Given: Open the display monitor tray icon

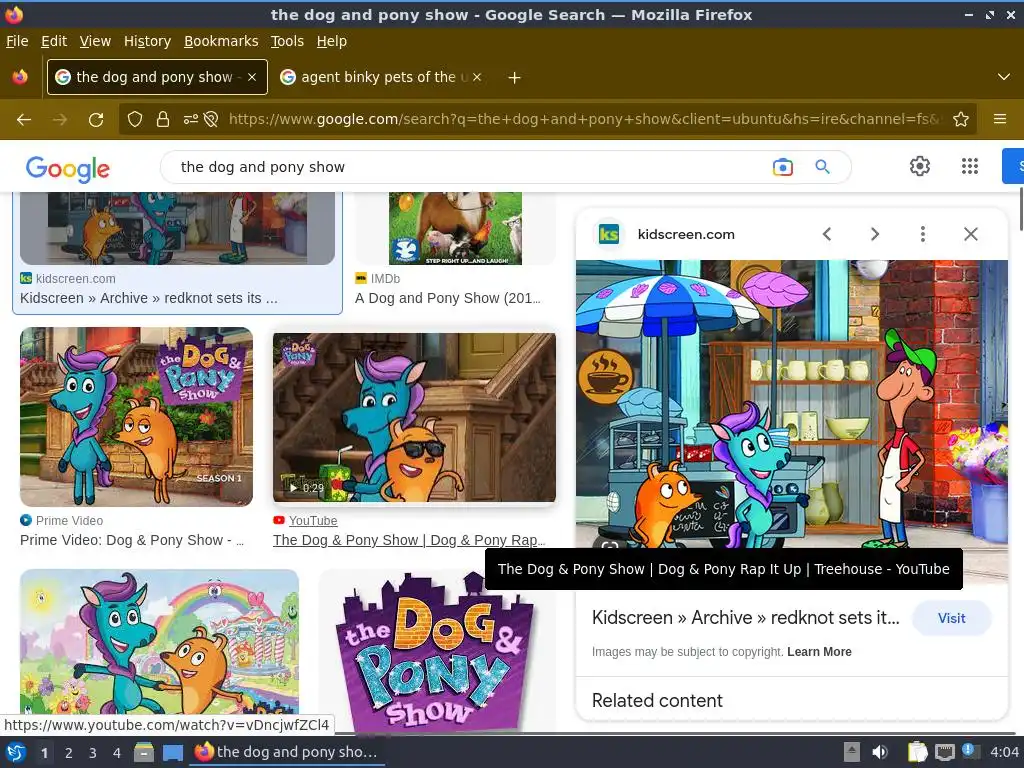Looking at the screenshot, I should (944, 752).
